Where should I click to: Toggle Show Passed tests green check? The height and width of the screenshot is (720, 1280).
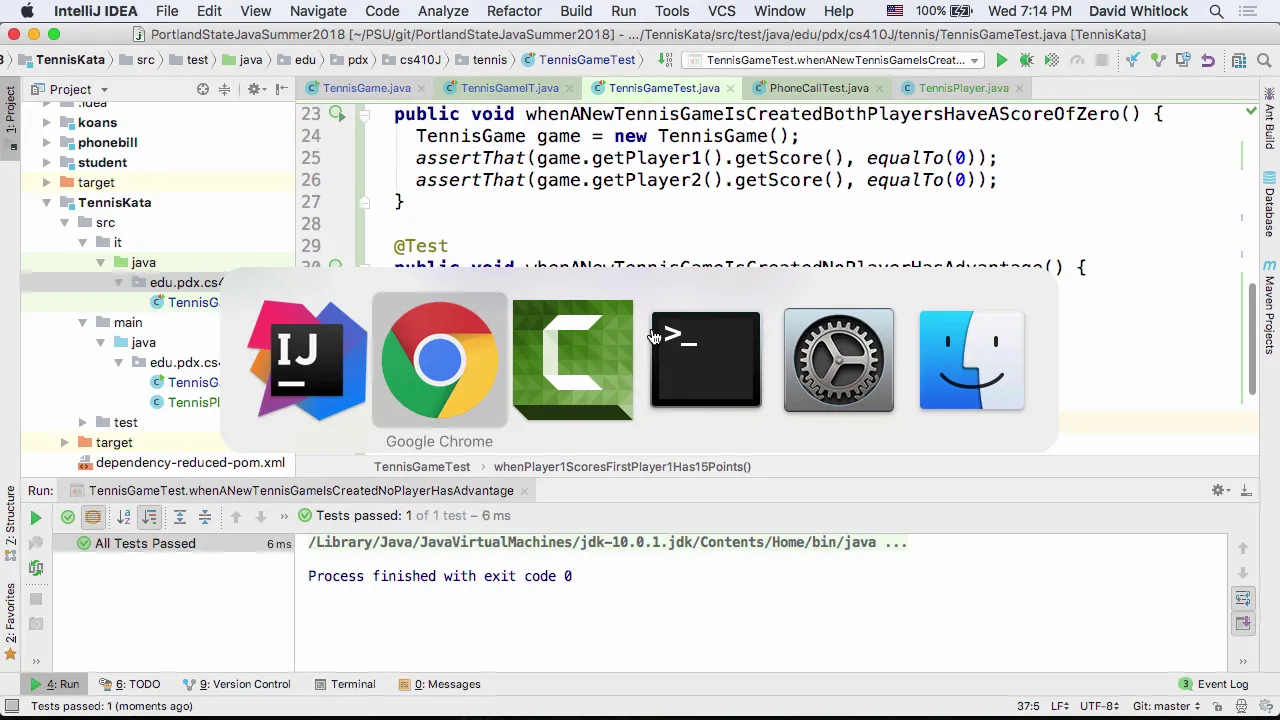(68, 517)
